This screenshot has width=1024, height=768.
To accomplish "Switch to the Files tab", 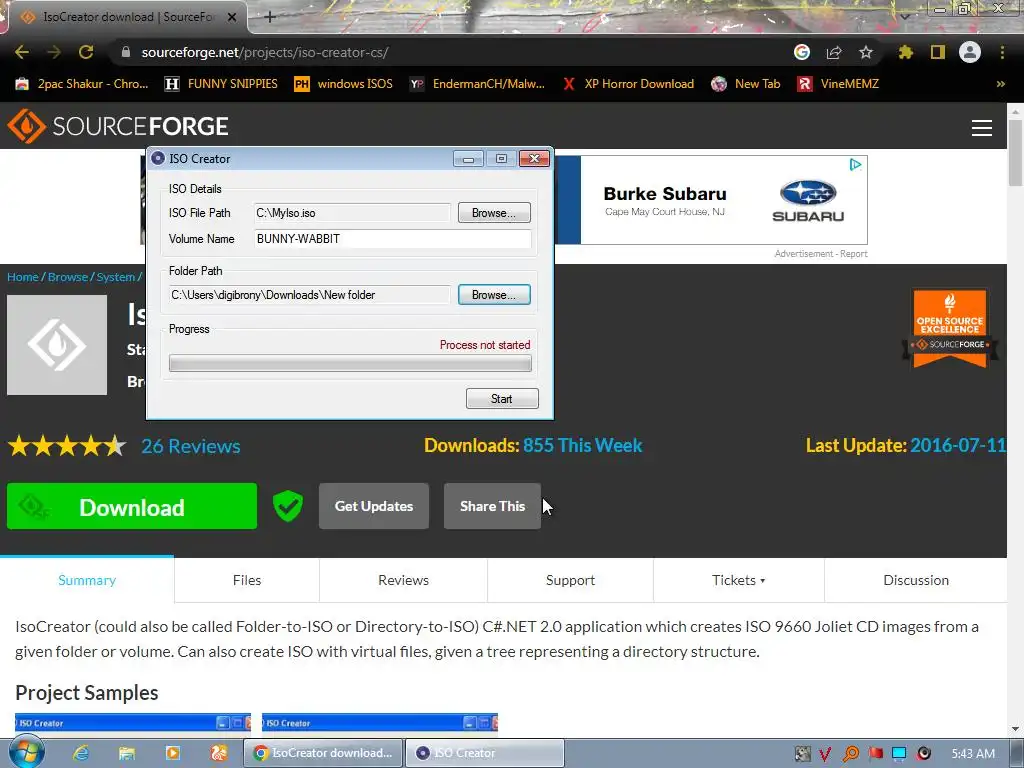I will click(x=247, y=580).
